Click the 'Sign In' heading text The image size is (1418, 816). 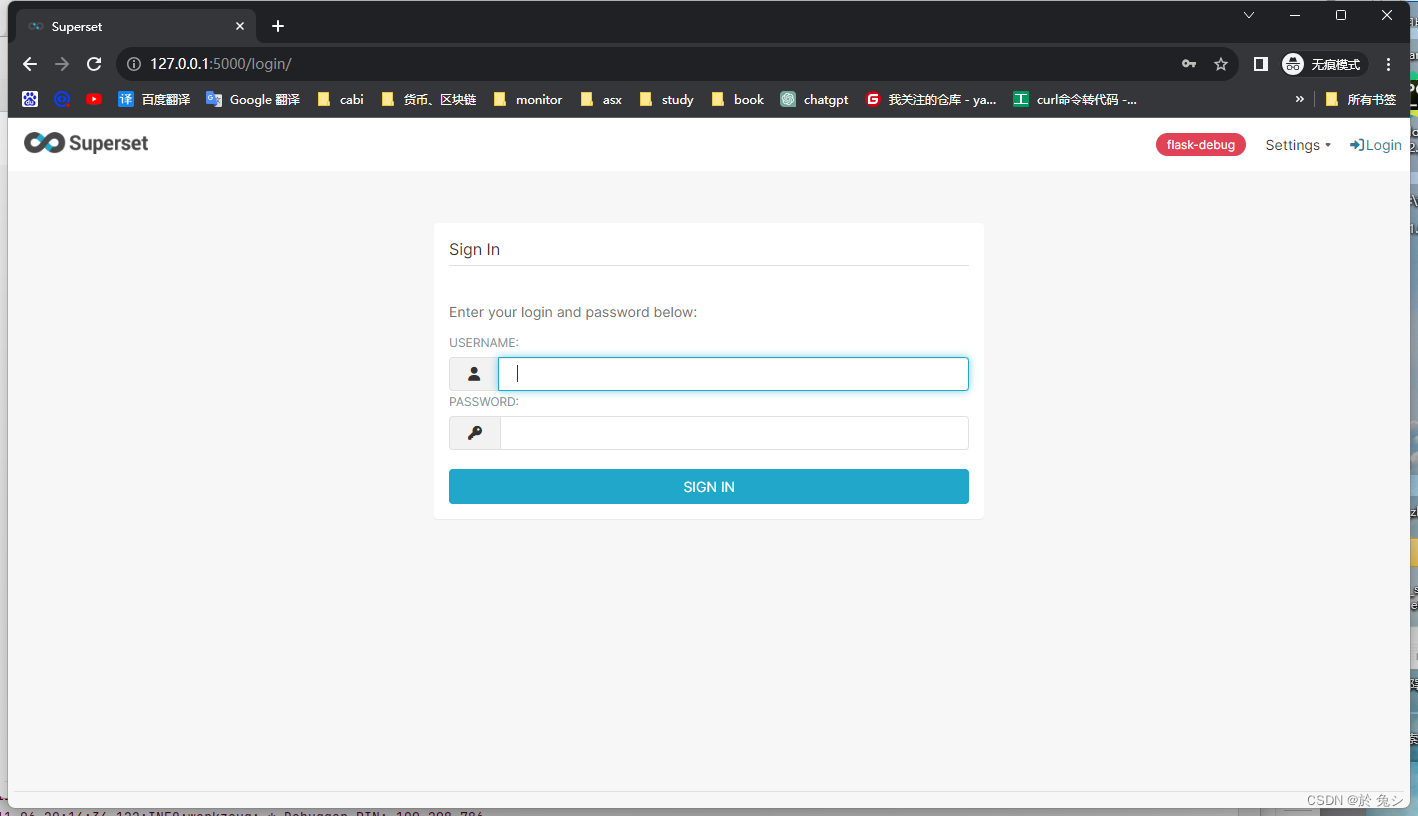tap(474, 249)
